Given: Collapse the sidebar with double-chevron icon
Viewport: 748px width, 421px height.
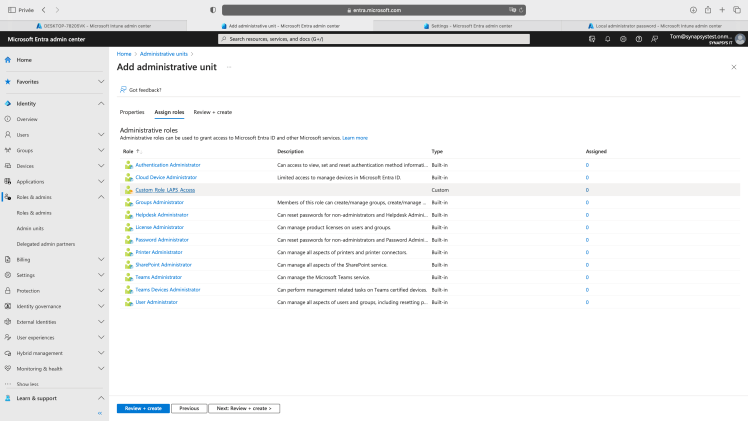Looking at the screenshot, I should pos(100,412).
